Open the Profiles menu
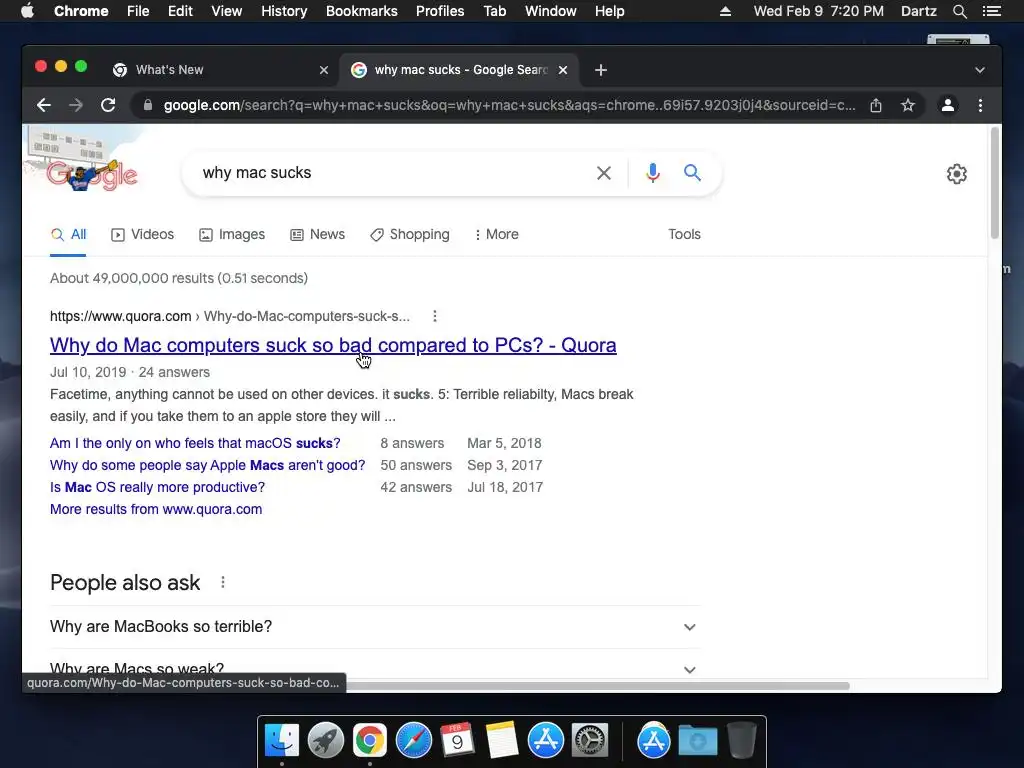 [x=440, y=11]
